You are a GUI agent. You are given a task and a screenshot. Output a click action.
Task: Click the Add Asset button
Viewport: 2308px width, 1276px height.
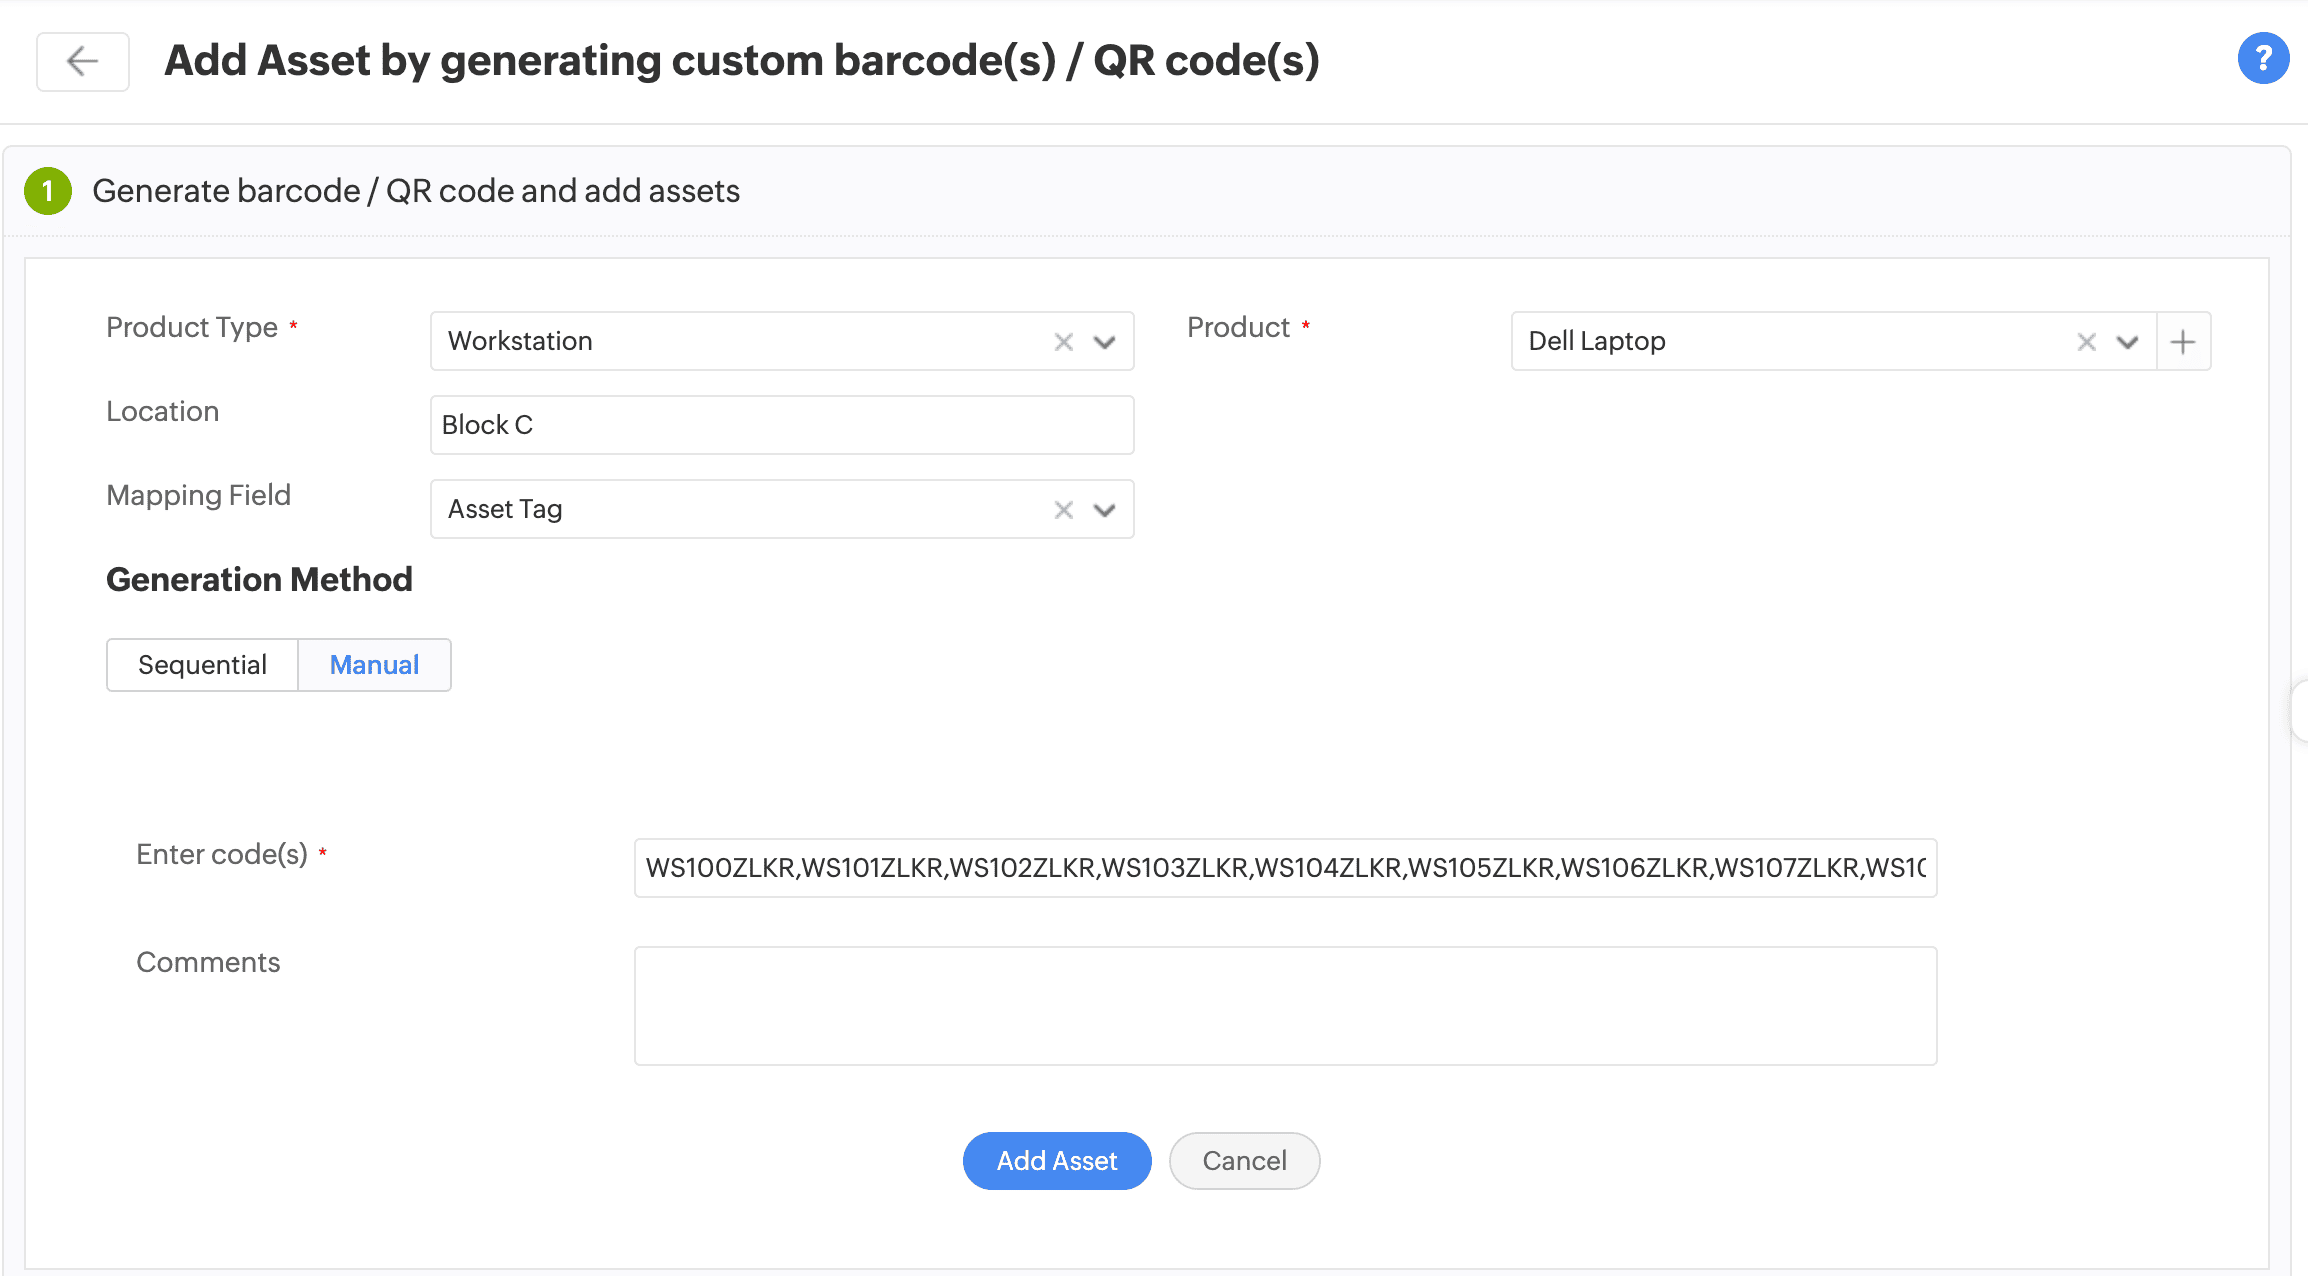pos(1056,1161)
